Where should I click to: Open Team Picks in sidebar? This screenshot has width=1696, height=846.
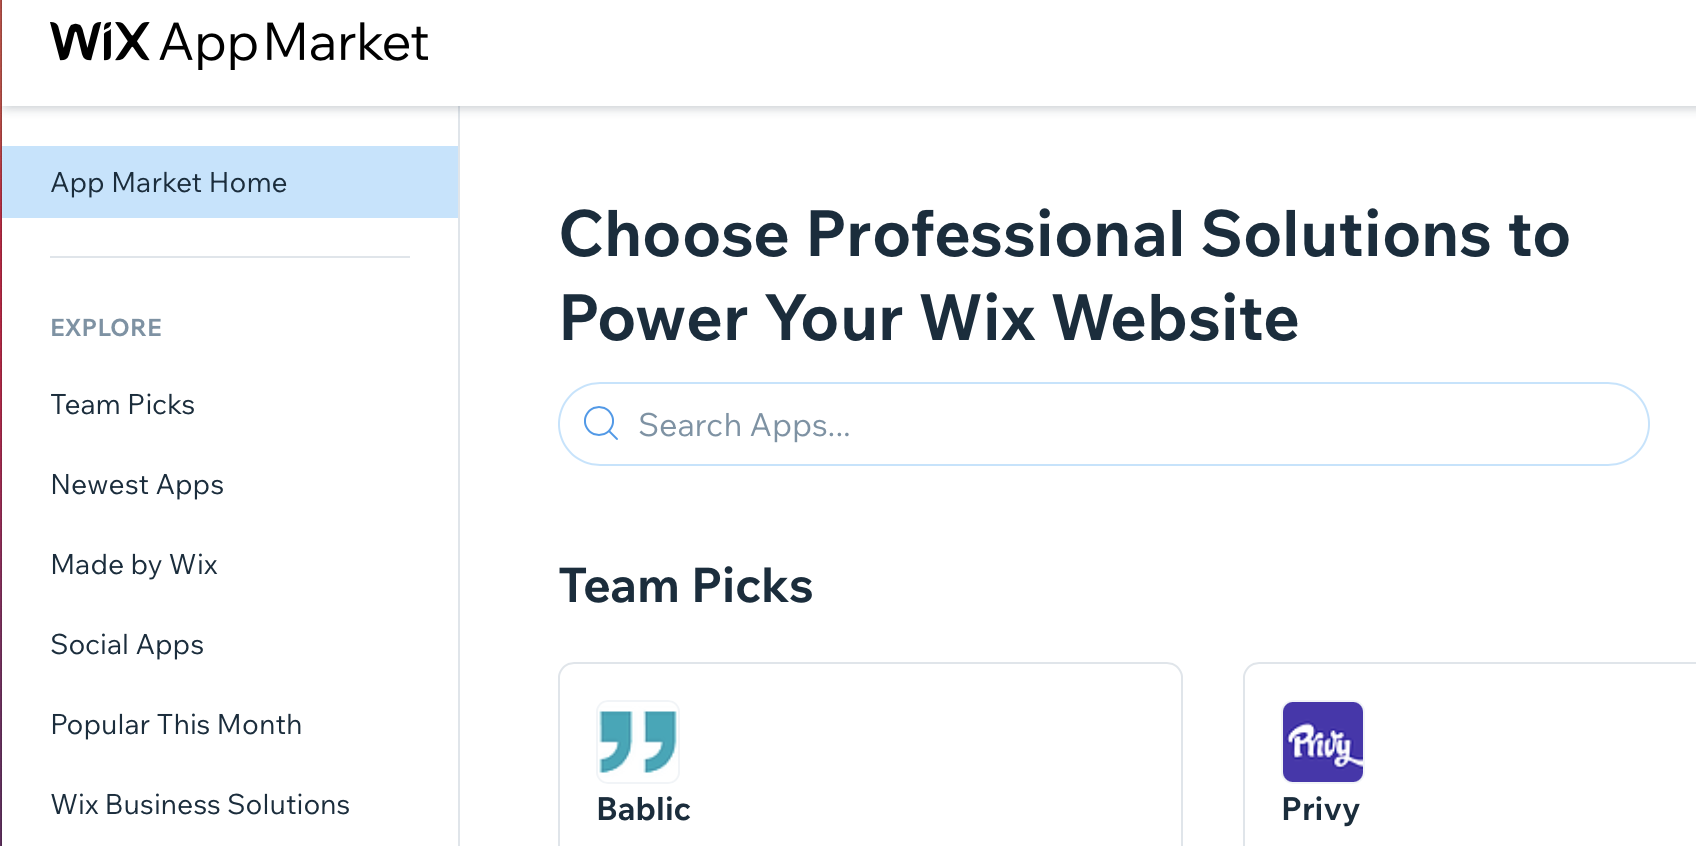tap(123, 405)
